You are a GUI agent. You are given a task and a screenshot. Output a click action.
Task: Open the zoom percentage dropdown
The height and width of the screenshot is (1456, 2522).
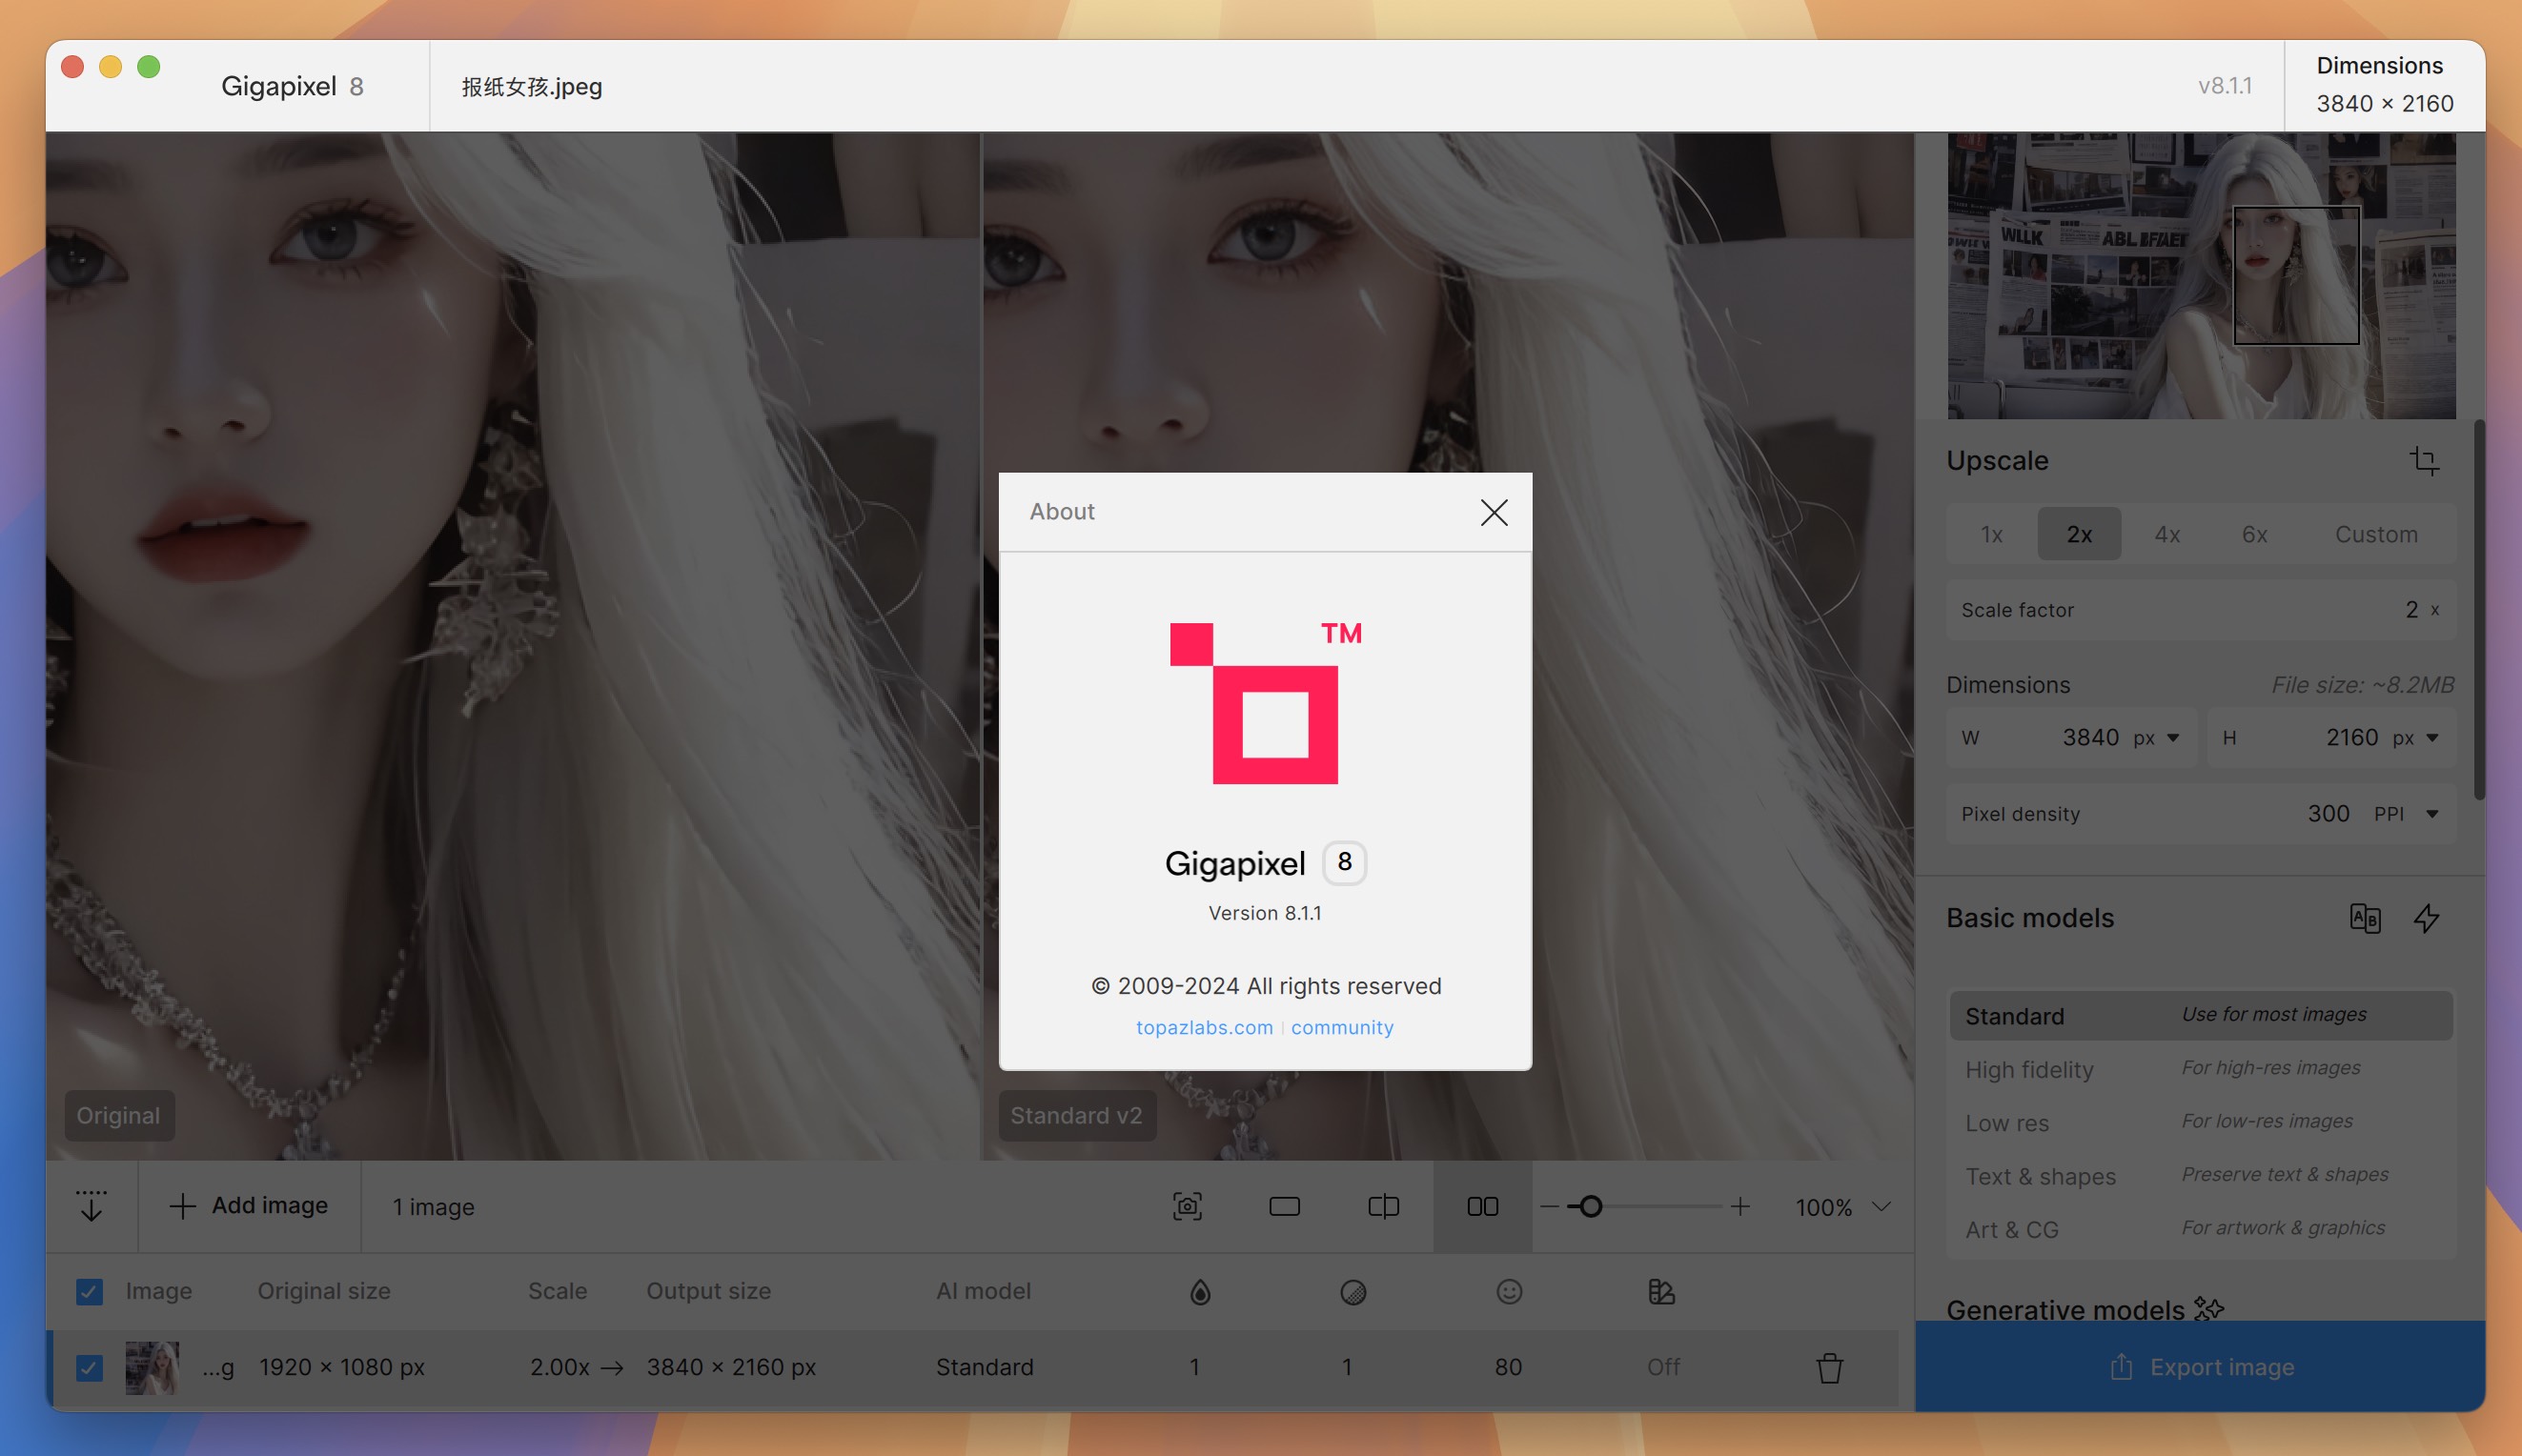coord(1881,1206)
